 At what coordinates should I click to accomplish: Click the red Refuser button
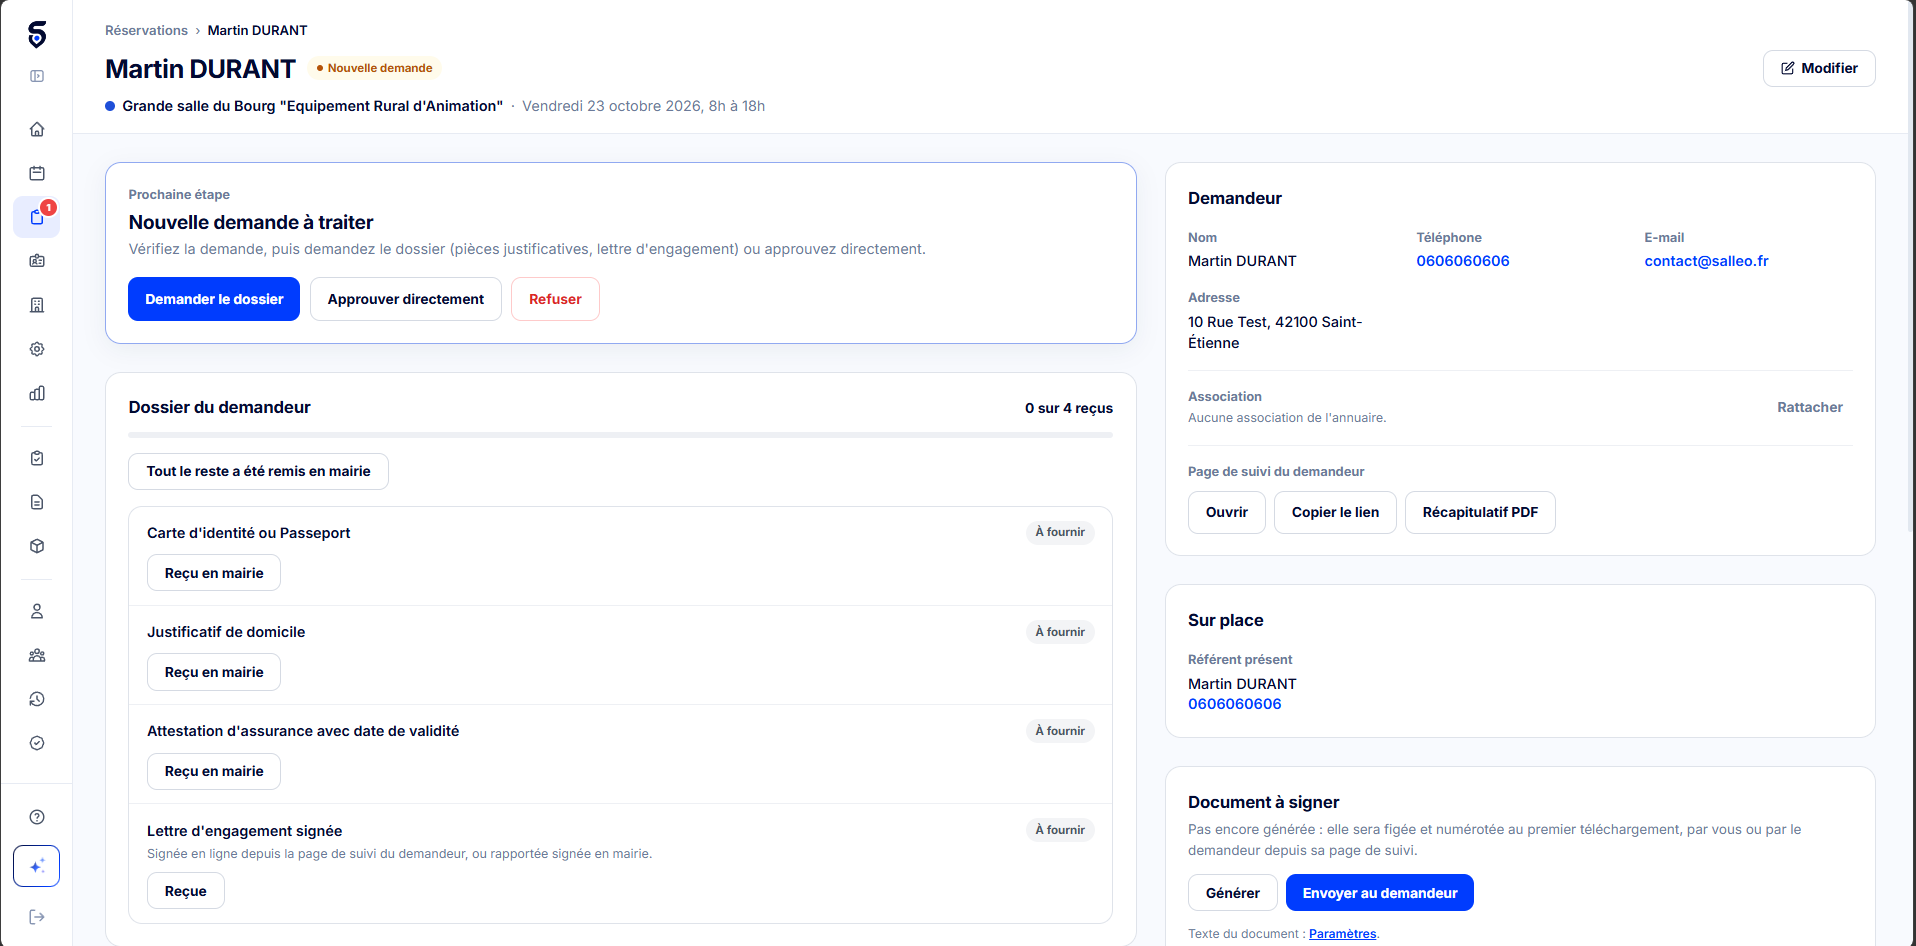tap(555, 299)
